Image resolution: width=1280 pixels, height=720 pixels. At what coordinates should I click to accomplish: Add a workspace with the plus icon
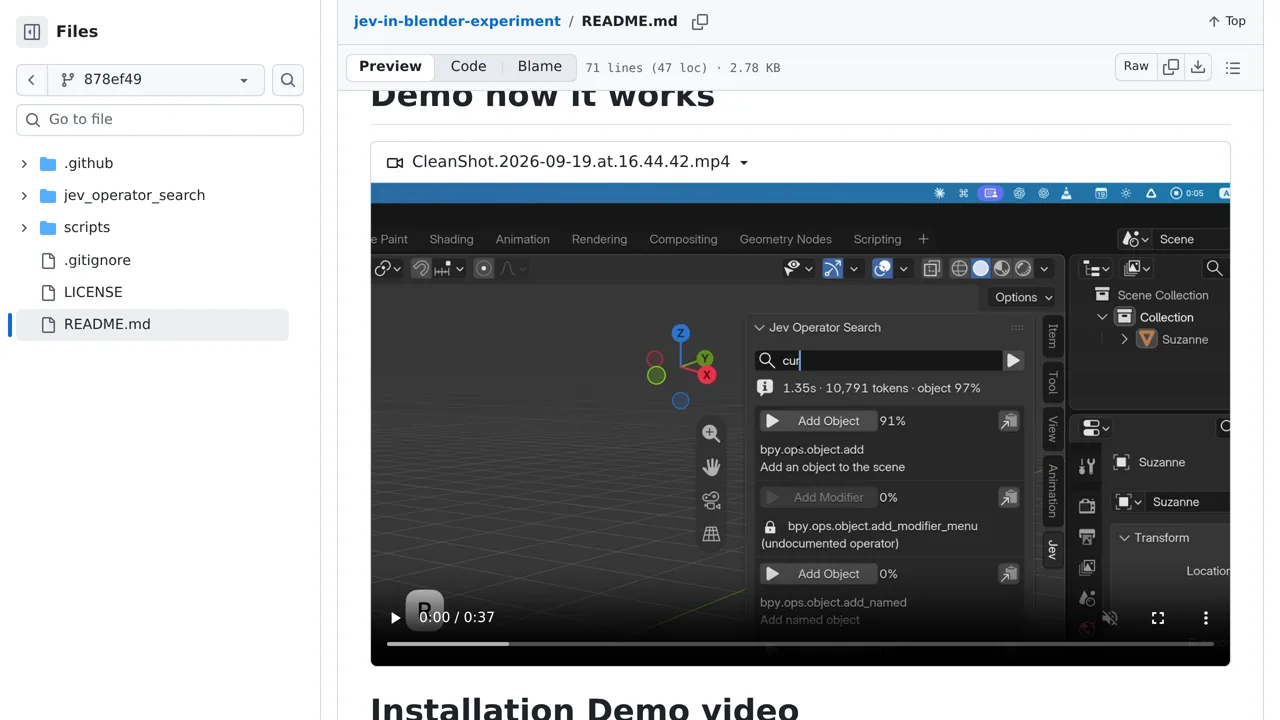(923, 239)
